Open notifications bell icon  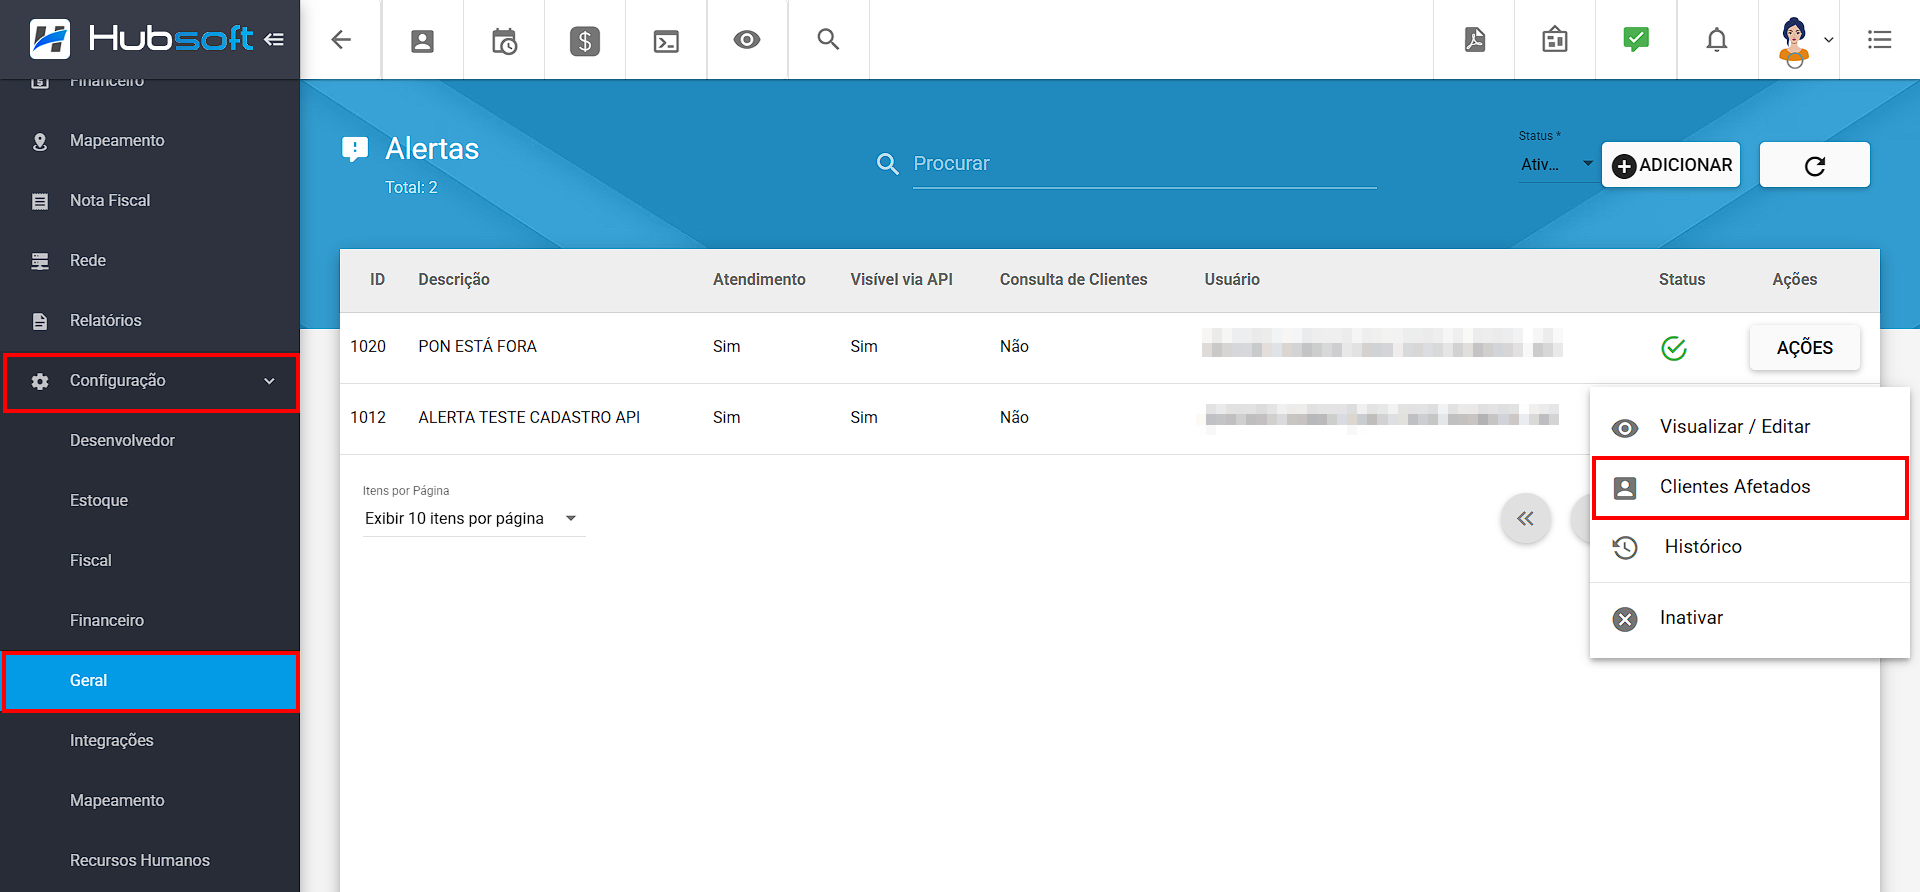coord(1717,40)
